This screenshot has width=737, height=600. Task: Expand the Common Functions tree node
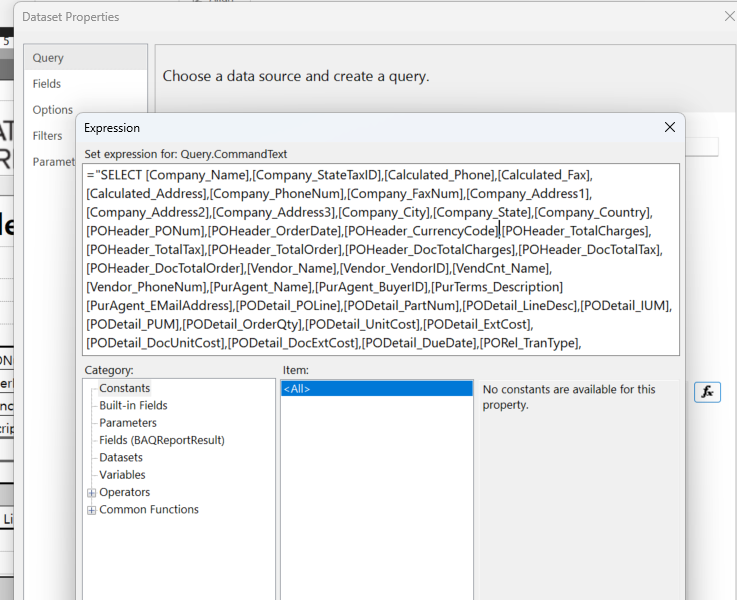coord(92,510)
